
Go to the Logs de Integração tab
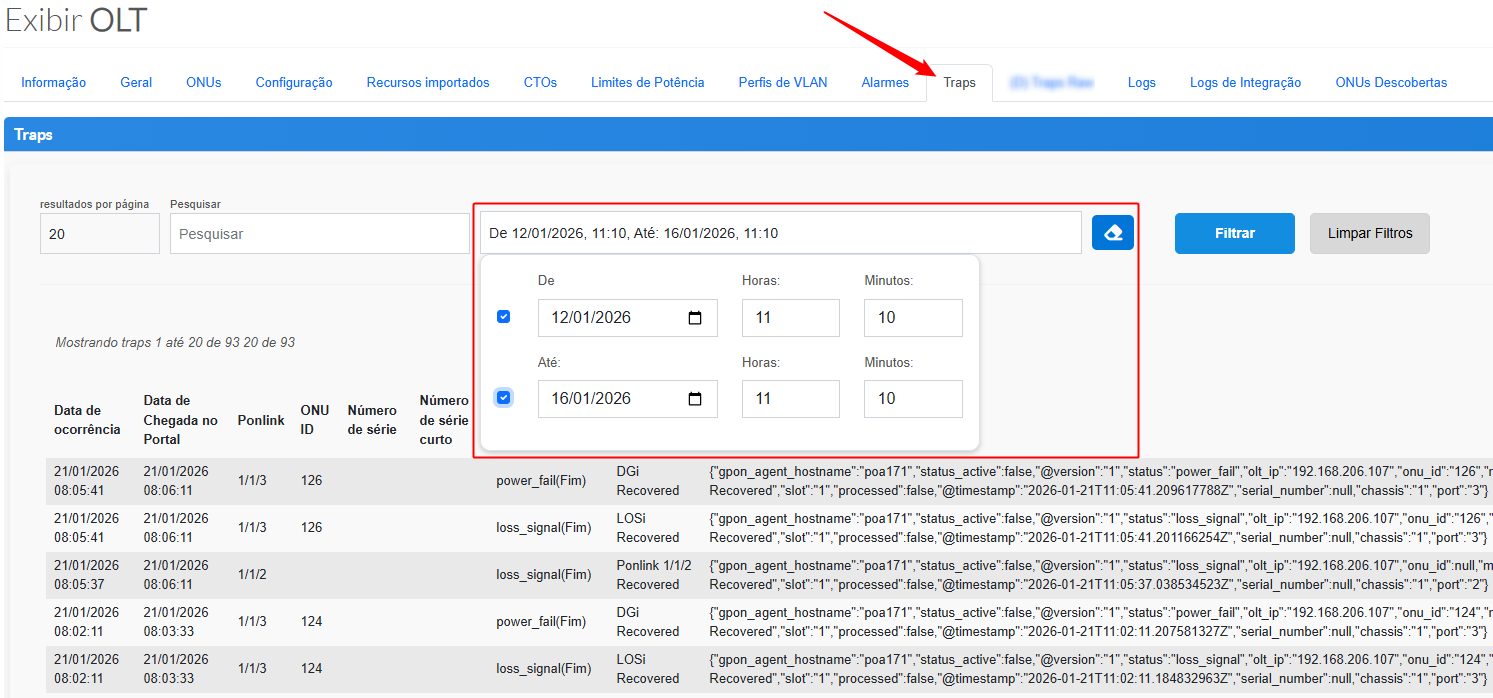click(1245, 83)
